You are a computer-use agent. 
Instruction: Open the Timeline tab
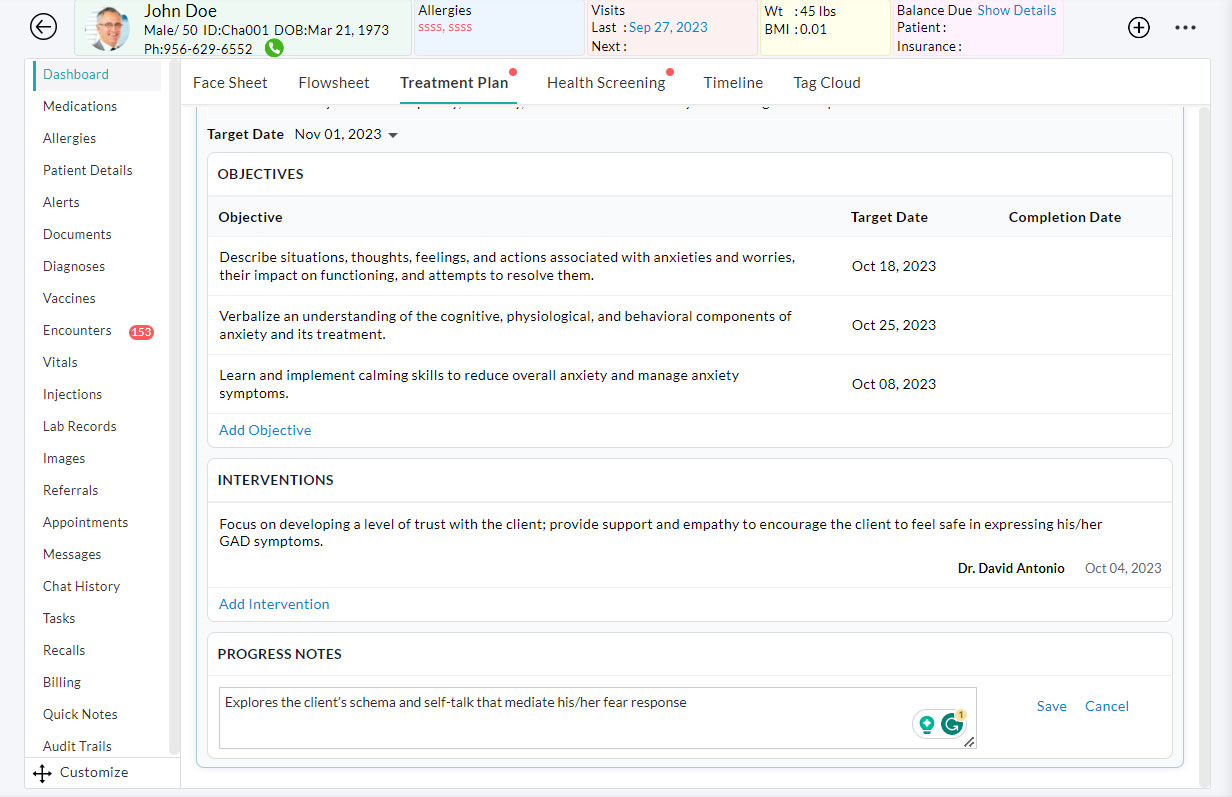(x=733, y=83)
